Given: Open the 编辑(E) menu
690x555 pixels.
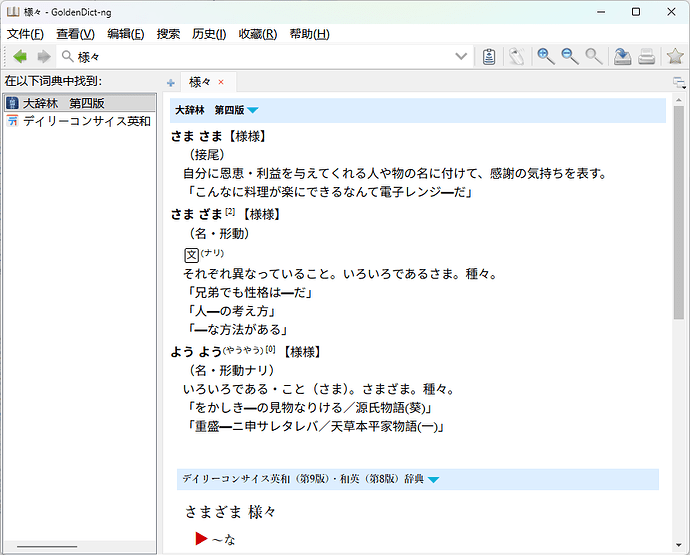Looking at the screenshot, I should pyautogui.click(x=125, y=34).
